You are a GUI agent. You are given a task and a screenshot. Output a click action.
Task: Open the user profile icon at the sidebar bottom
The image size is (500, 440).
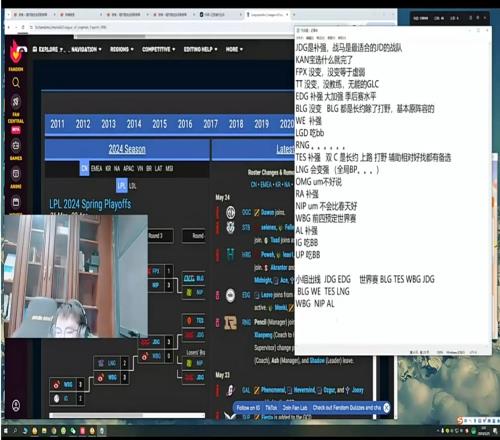click(16, 405)
